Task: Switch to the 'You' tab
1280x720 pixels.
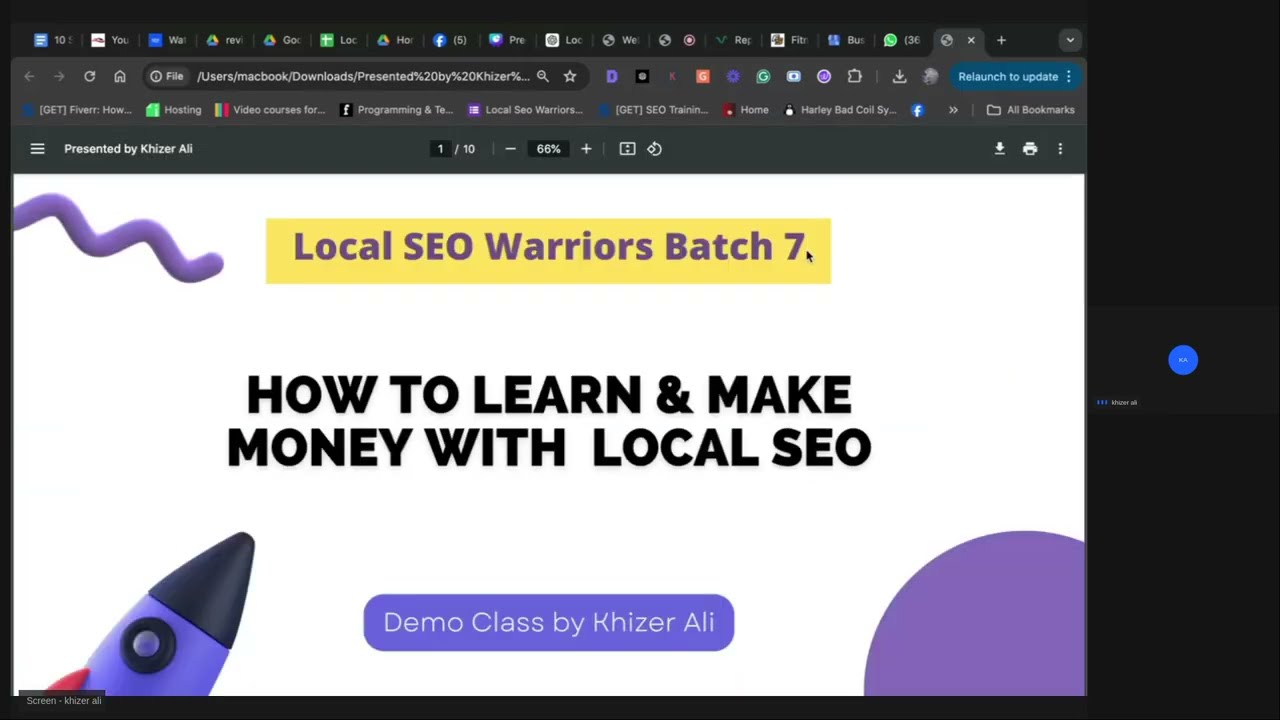Action: (110, 40)
